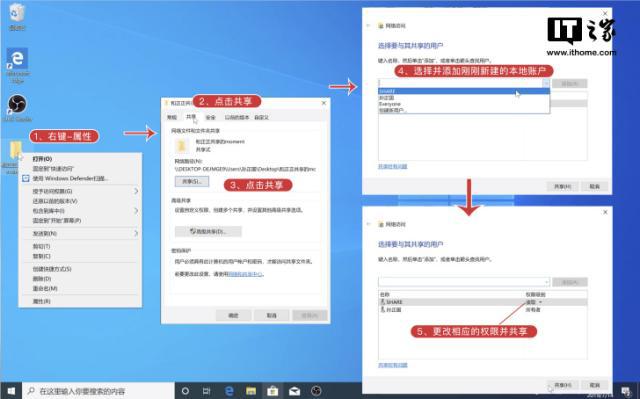This screenshot has height=399, width=640.
Task: Click the back arrow in upper network access dialog
Action: coord(368,26)
